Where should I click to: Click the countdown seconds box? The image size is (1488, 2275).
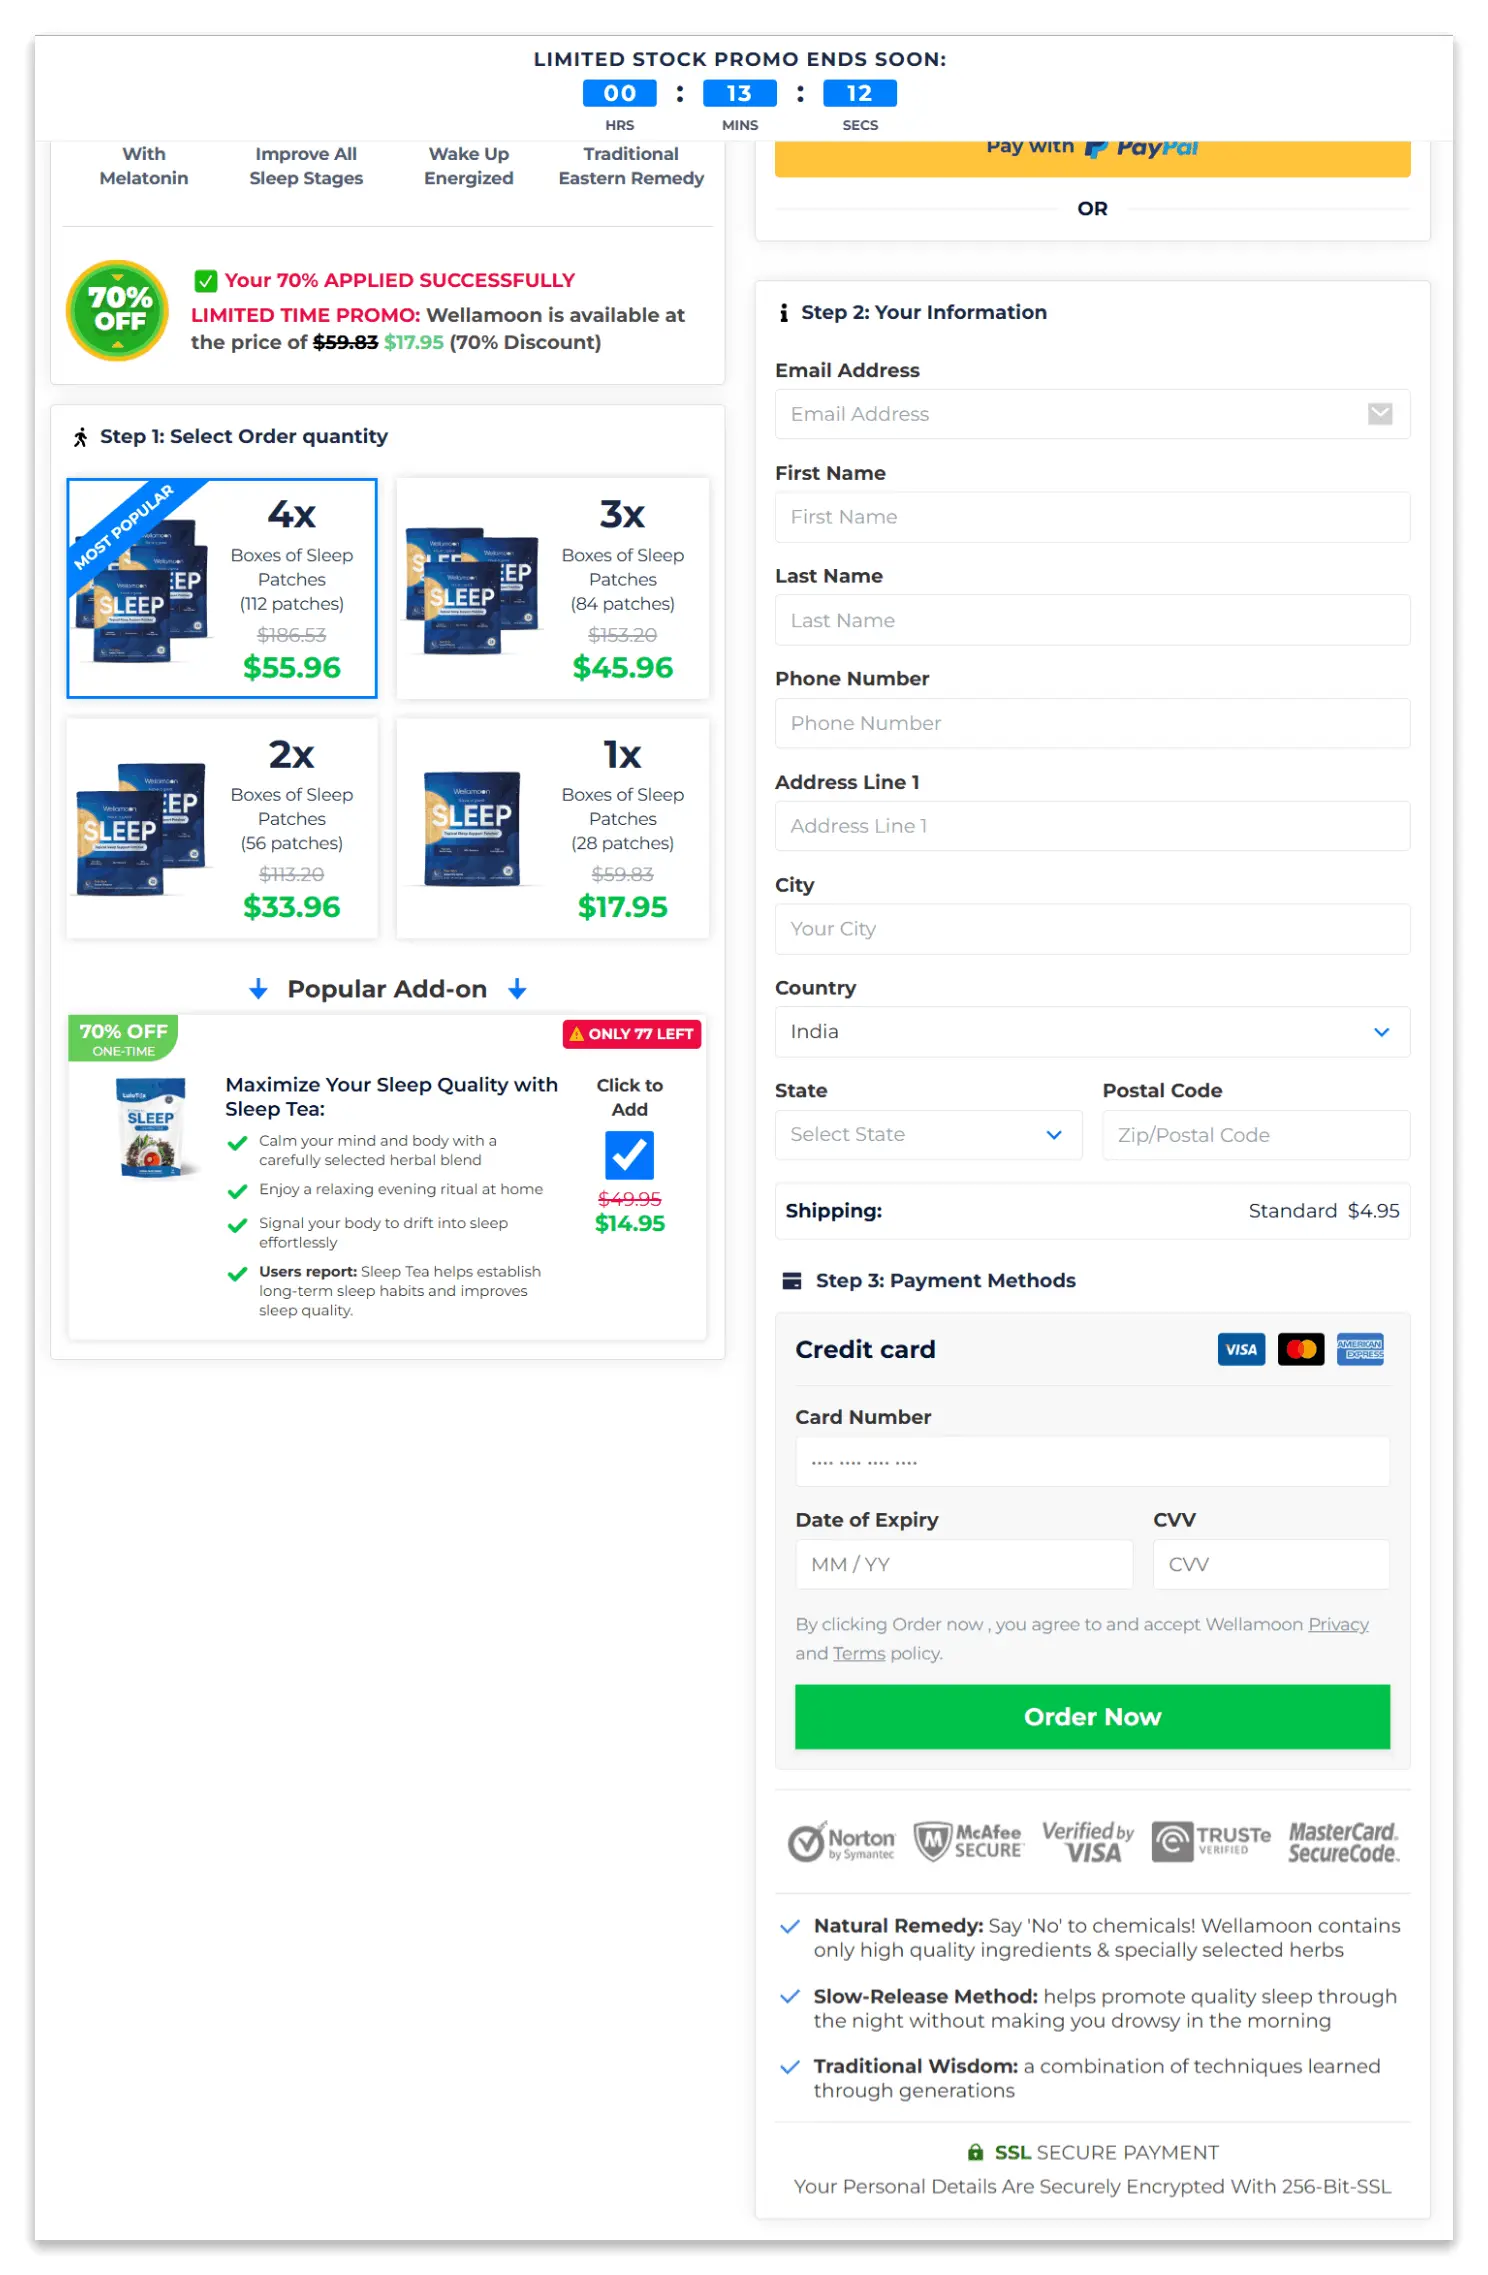click(860, 93)
